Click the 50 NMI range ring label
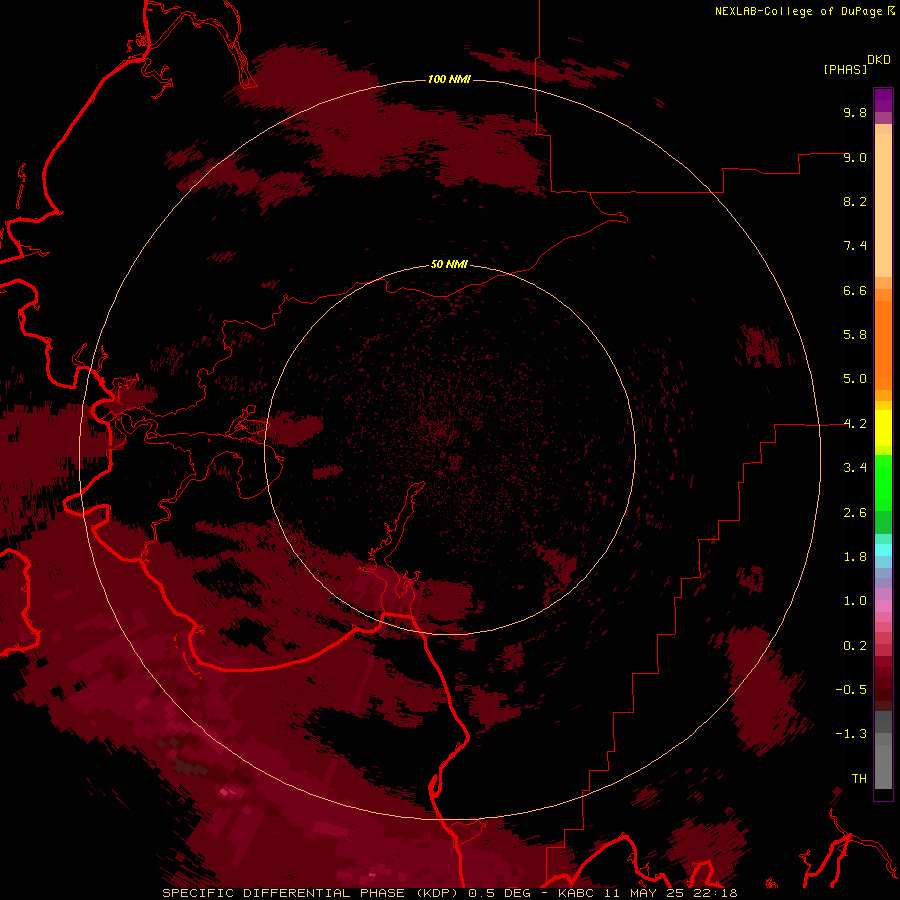Screen dimensions: 900x900 449,264
